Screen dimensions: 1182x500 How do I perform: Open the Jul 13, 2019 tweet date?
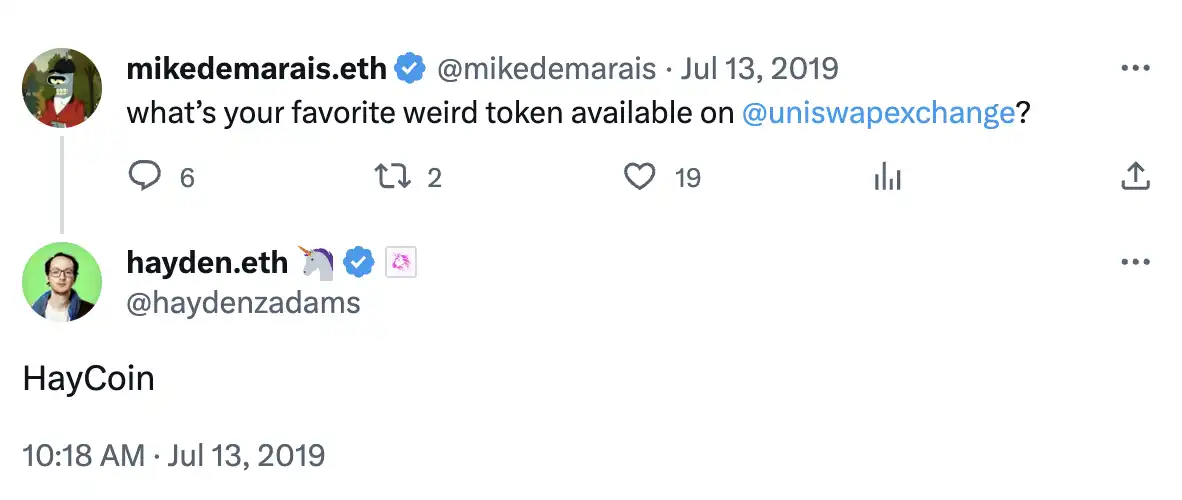coord(759,69)
